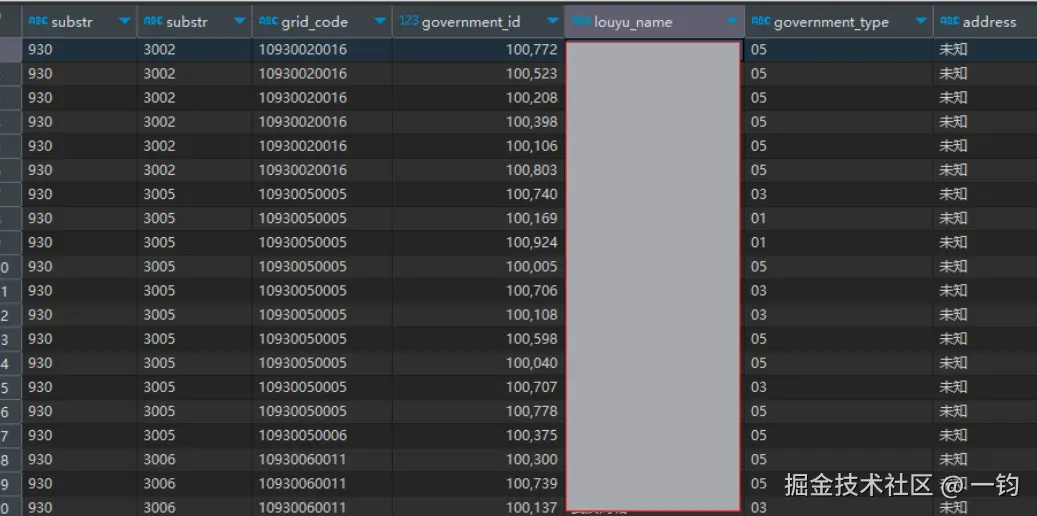Screen dimensions: 1037x516
Task: Select address 未知 in the 100,208 row
Action: (985, 98)
